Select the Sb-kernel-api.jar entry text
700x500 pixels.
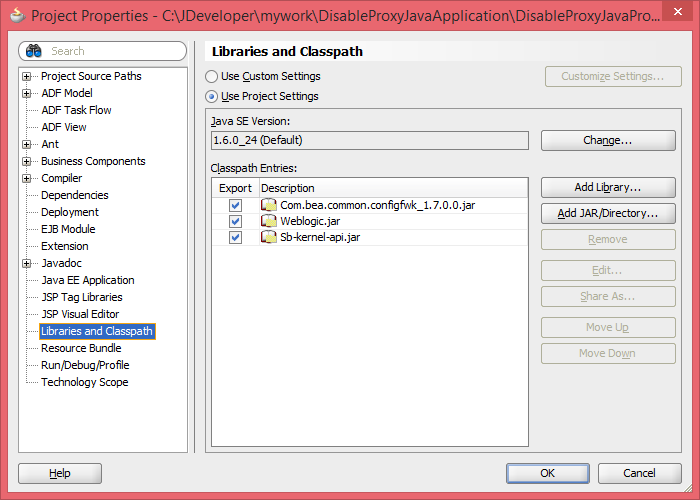(320, 238)
